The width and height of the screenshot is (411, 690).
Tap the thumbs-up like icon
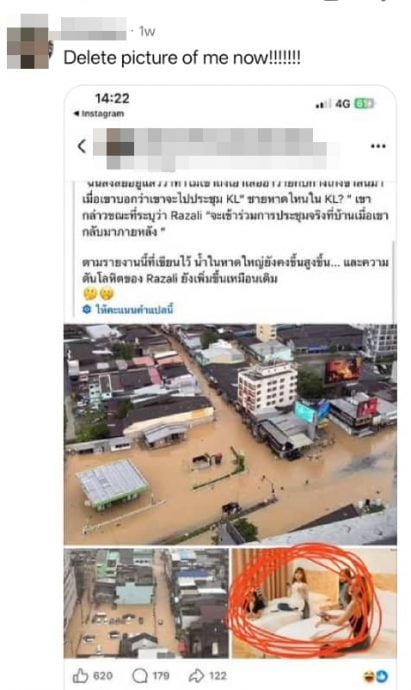(x=81, y=675)
